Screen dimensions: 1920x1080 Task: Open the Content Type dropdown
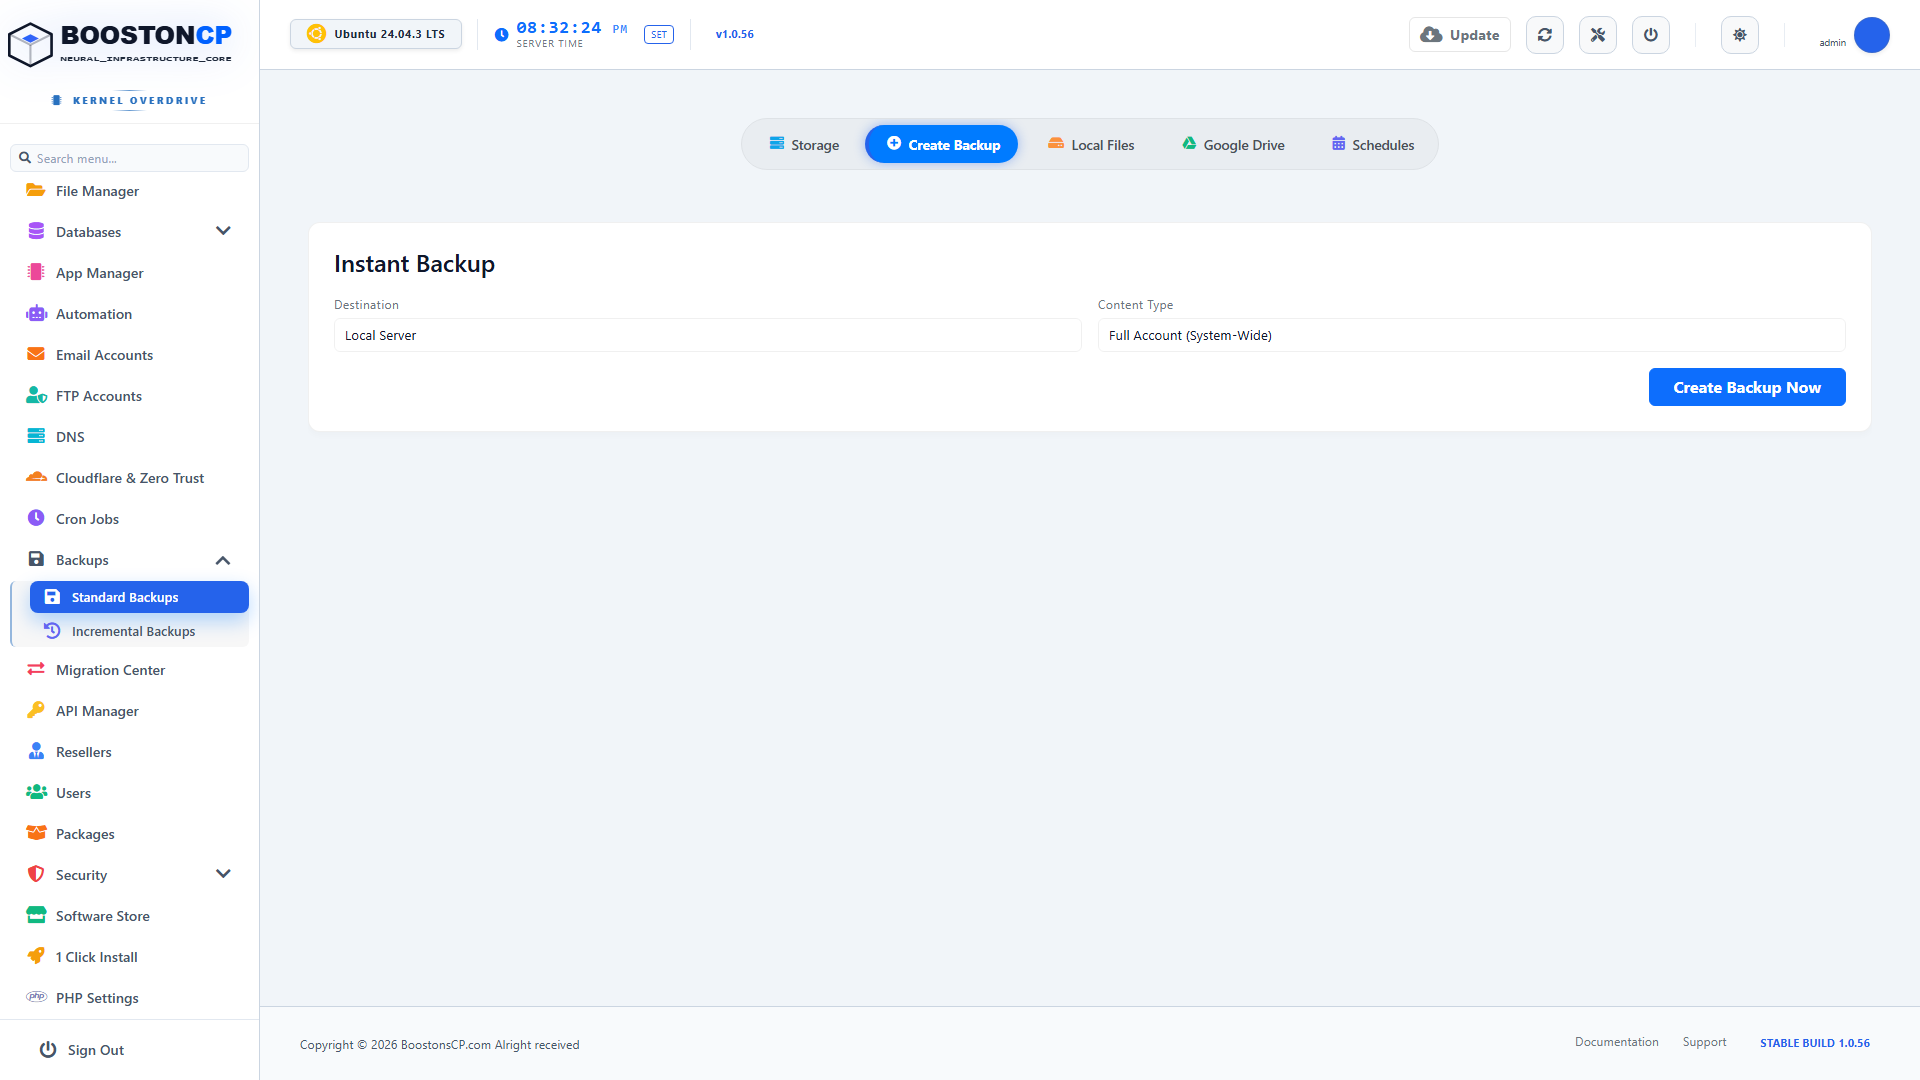point(1472,335)
